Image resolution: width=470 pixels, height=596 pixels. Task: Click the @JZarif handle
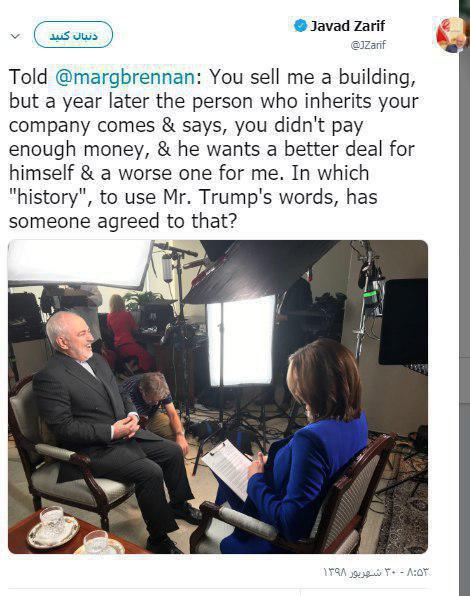(368, 45)
